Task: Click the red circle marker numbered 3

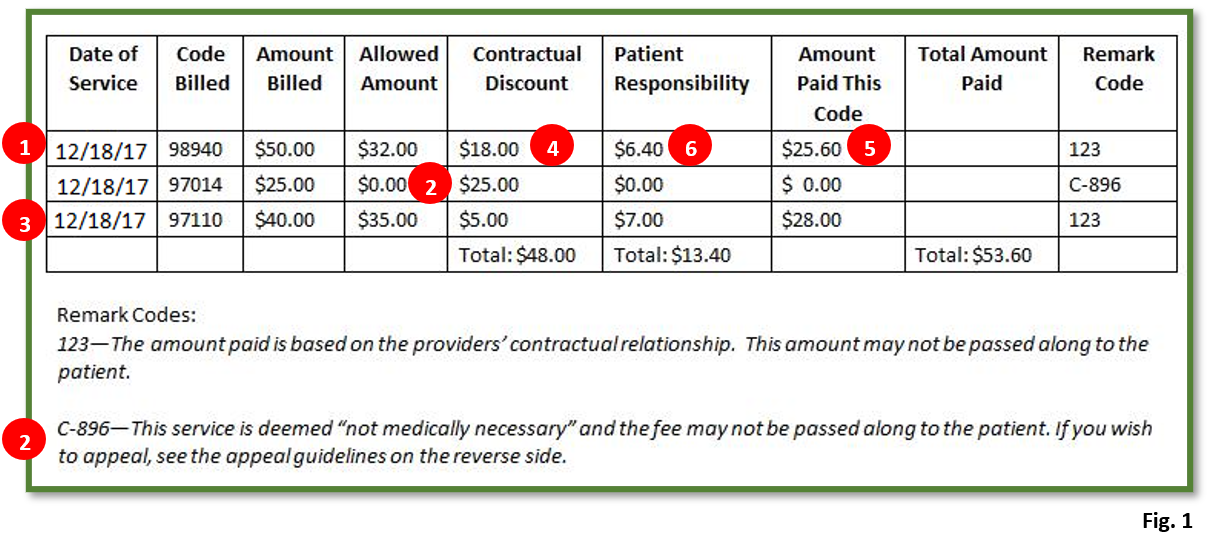Action: click(x=24, y=221)
